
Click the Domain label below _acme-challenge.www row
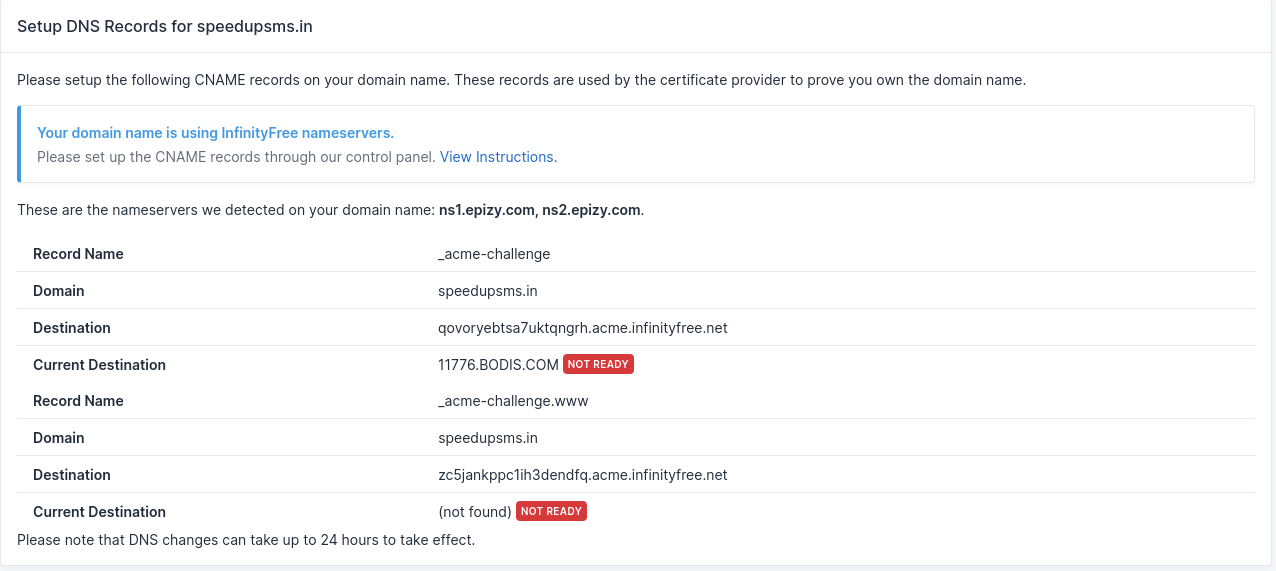(x=59, y=438)
